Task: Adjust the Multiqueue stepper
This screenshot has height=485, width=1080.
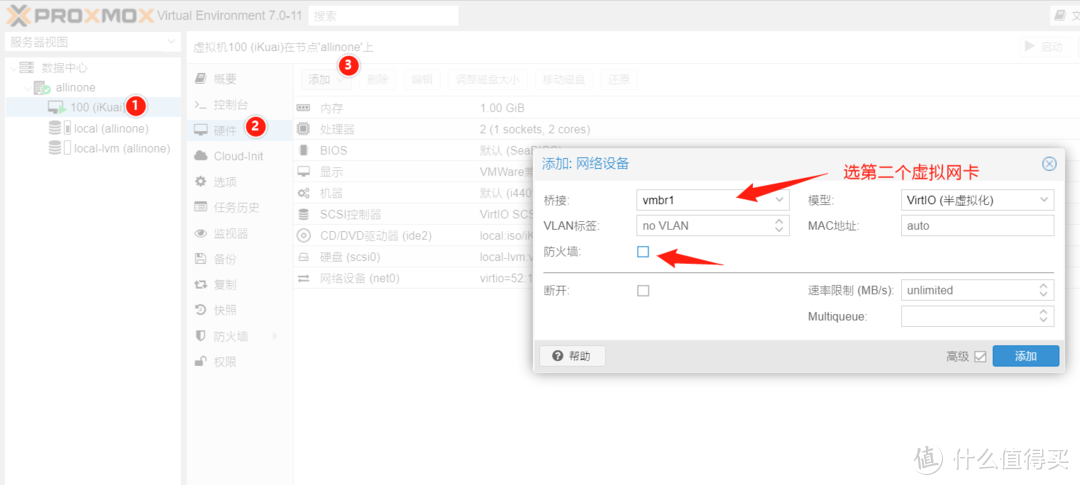Action: click(1043, 316)
